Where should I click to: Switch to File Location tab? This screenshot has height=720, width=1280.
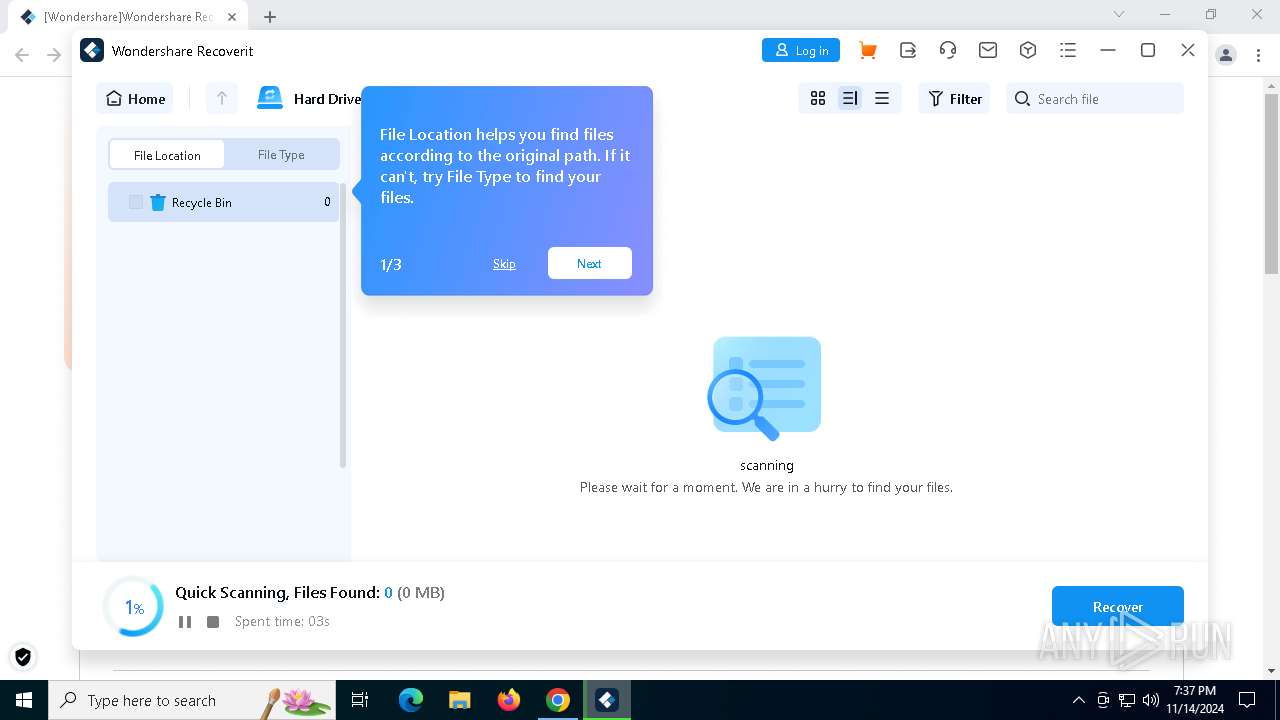[x=167, y=155]
